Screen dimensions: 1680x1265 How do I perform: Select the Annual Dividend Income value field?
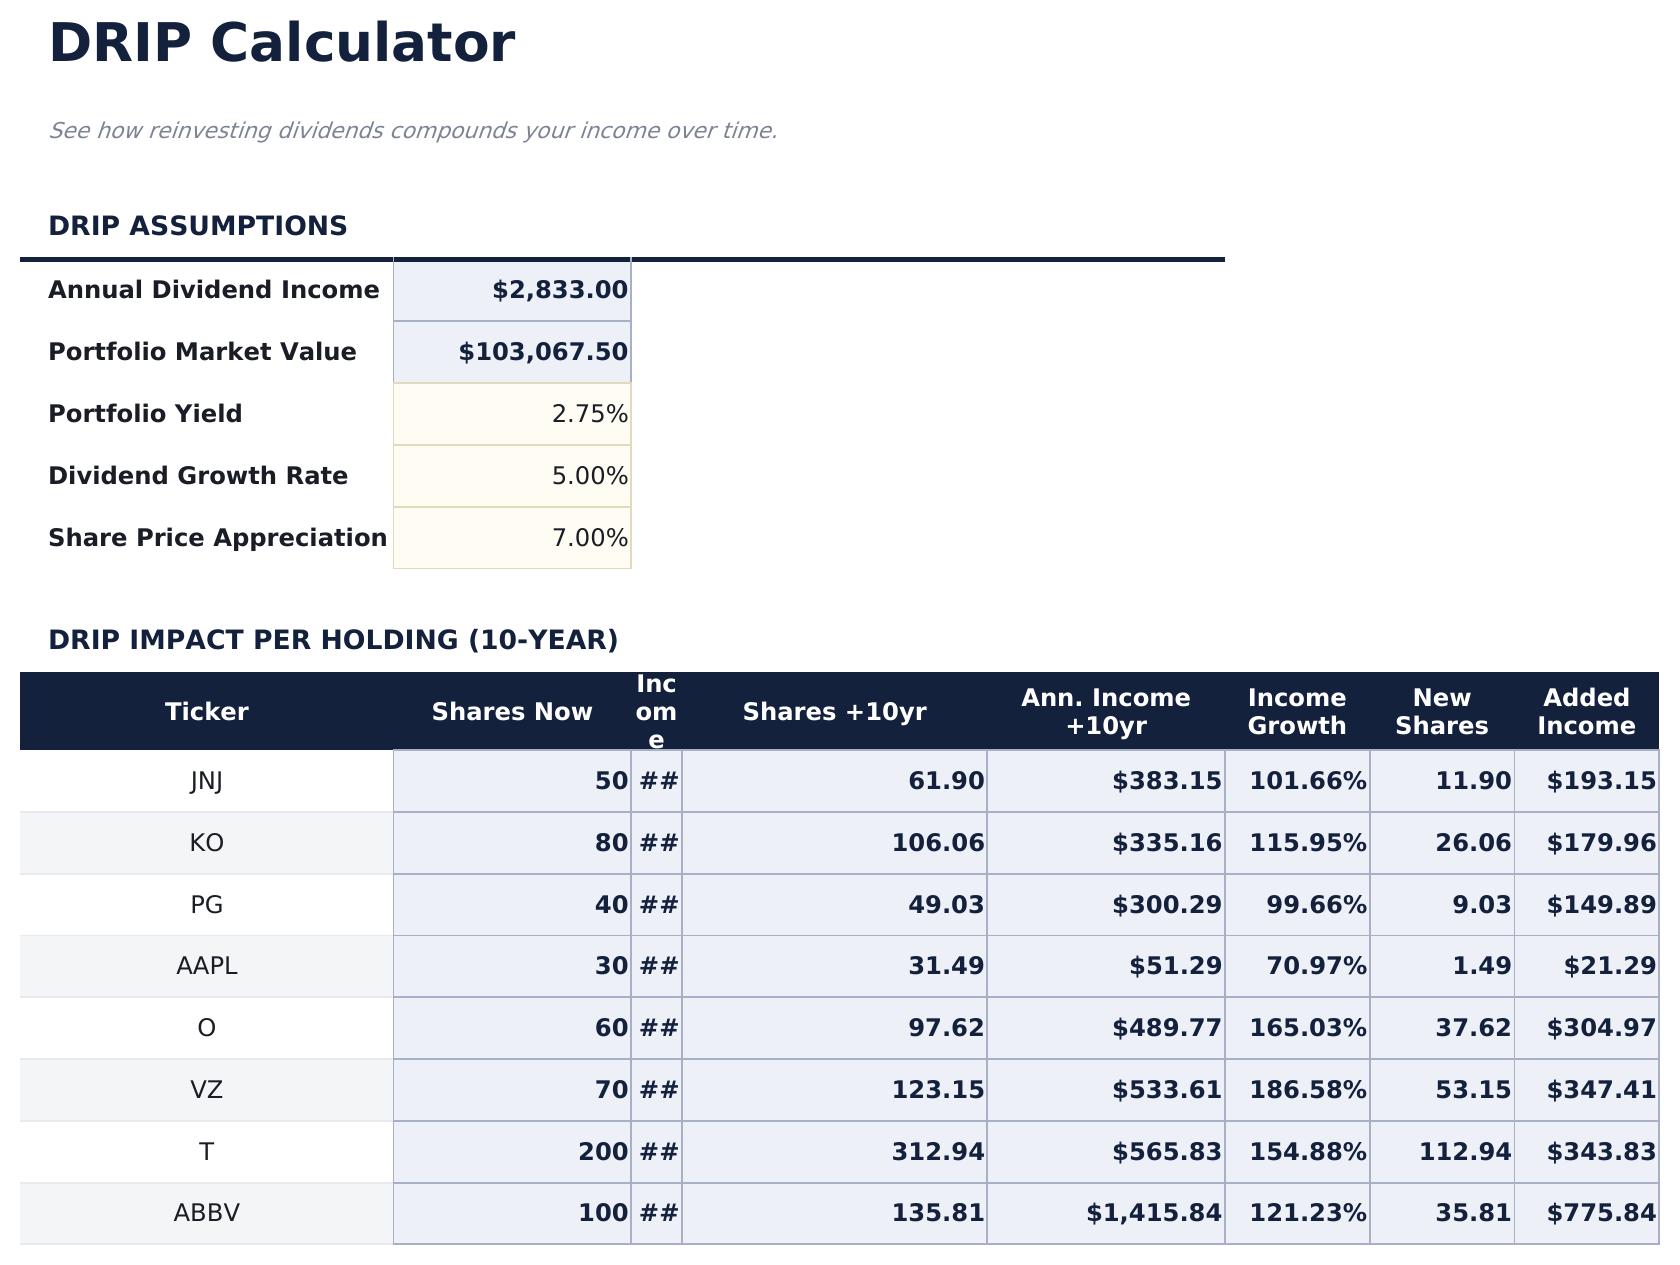coord(512,290)
